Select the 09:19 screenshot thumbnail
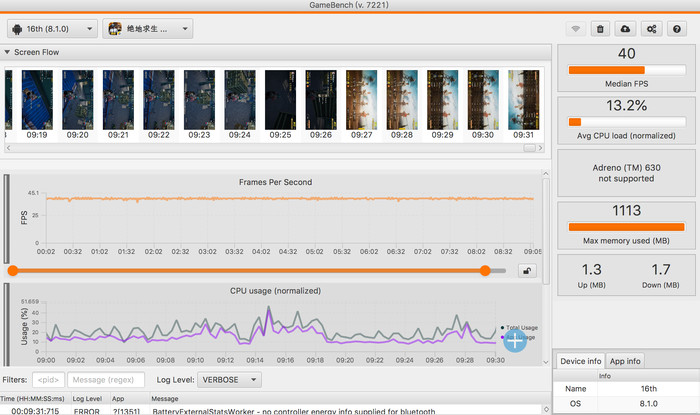 click(37, 100)
